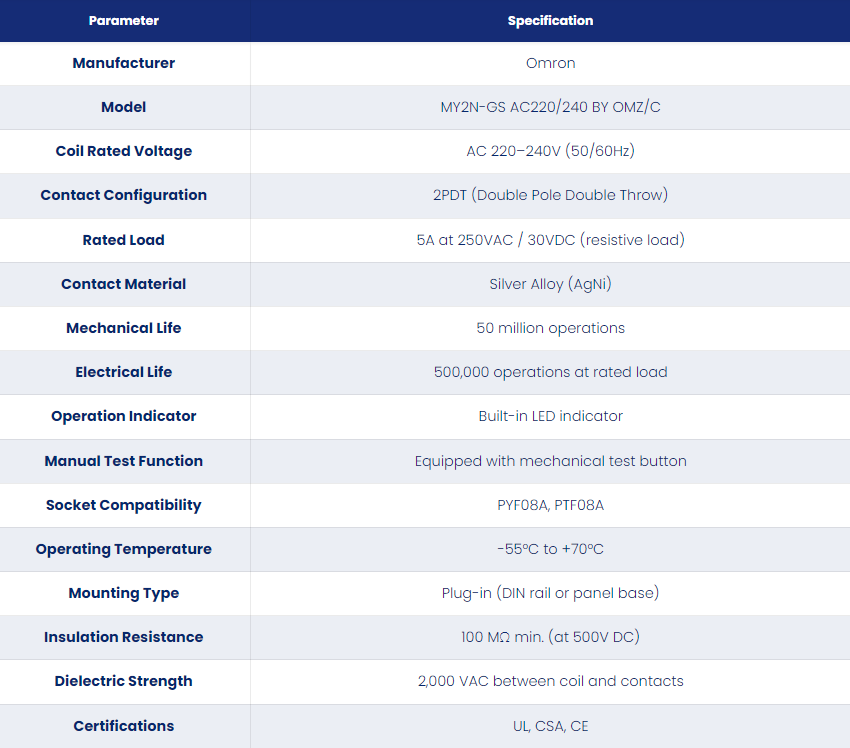Image resolution: width=850 pixels, height=748 pixels.
Task: Select the 2PDT Double Pole Double Throw text
Action: [x=550, y=195]
